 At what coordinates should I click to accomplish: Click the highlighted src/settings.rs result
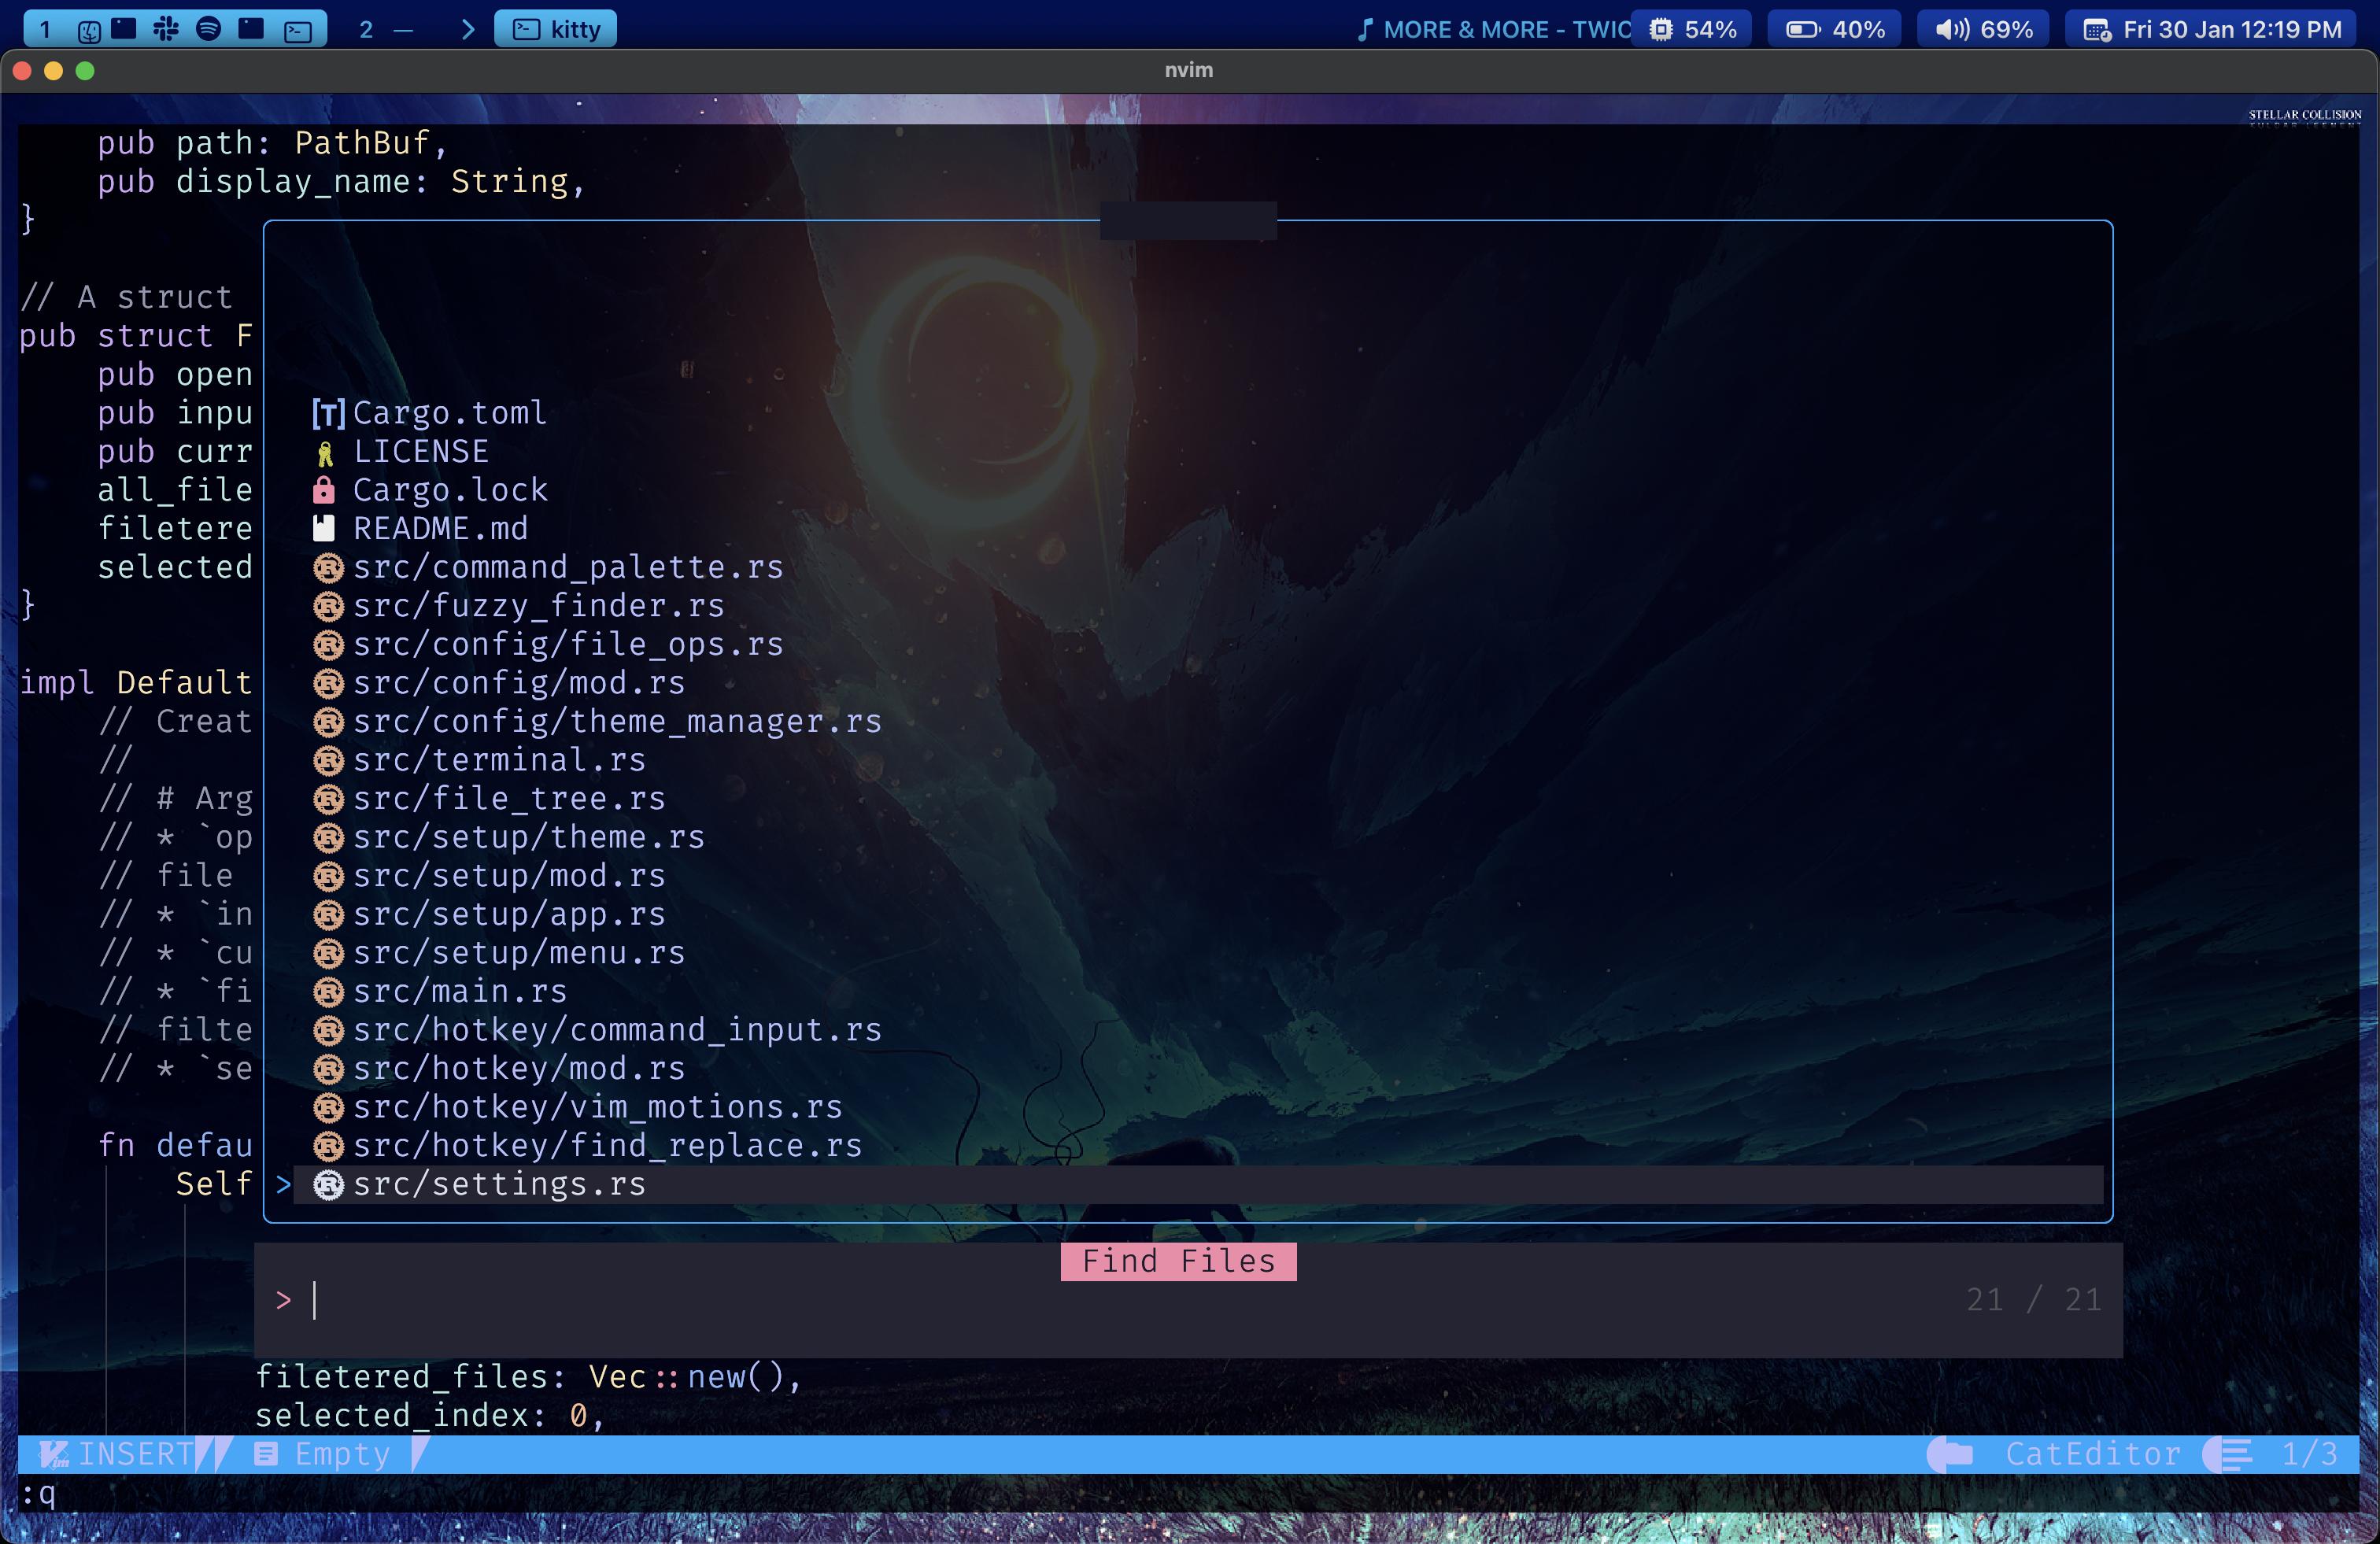pyautogui.click(x=499, y=1184)
